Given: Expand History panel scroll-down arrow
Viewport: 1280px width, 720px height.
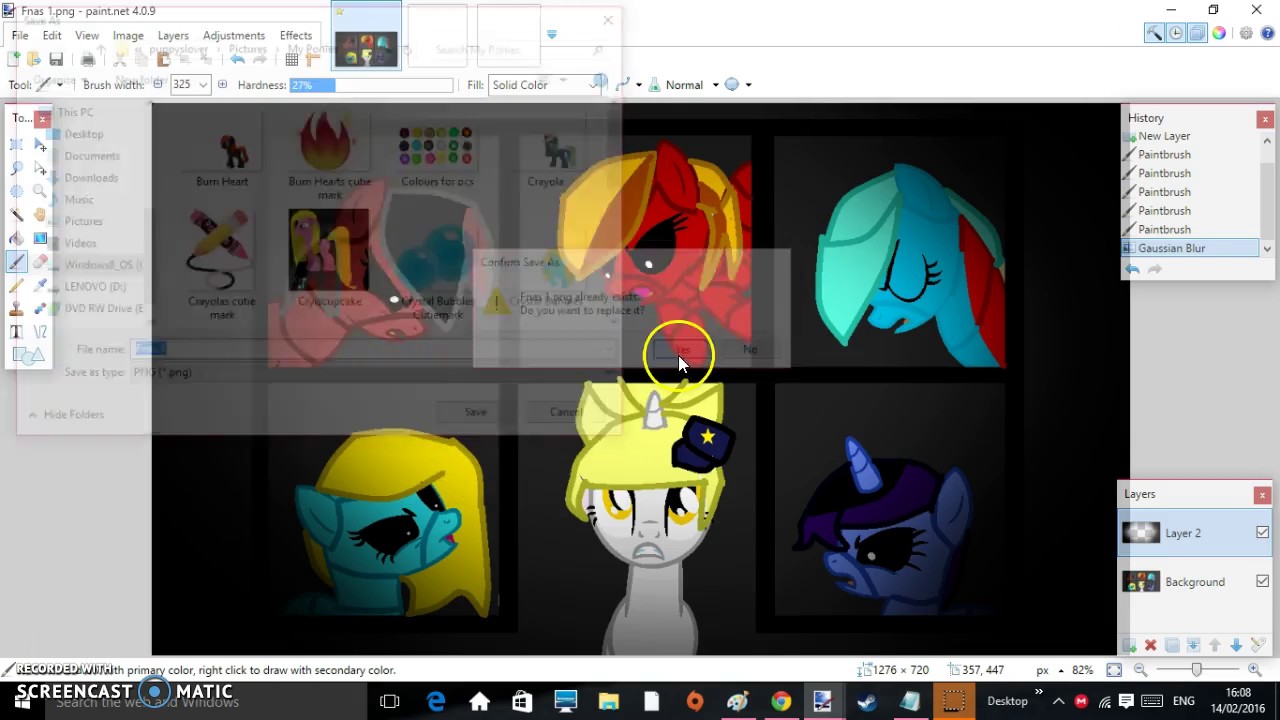Looking at the screenshot, I should tap(1267, 248).
